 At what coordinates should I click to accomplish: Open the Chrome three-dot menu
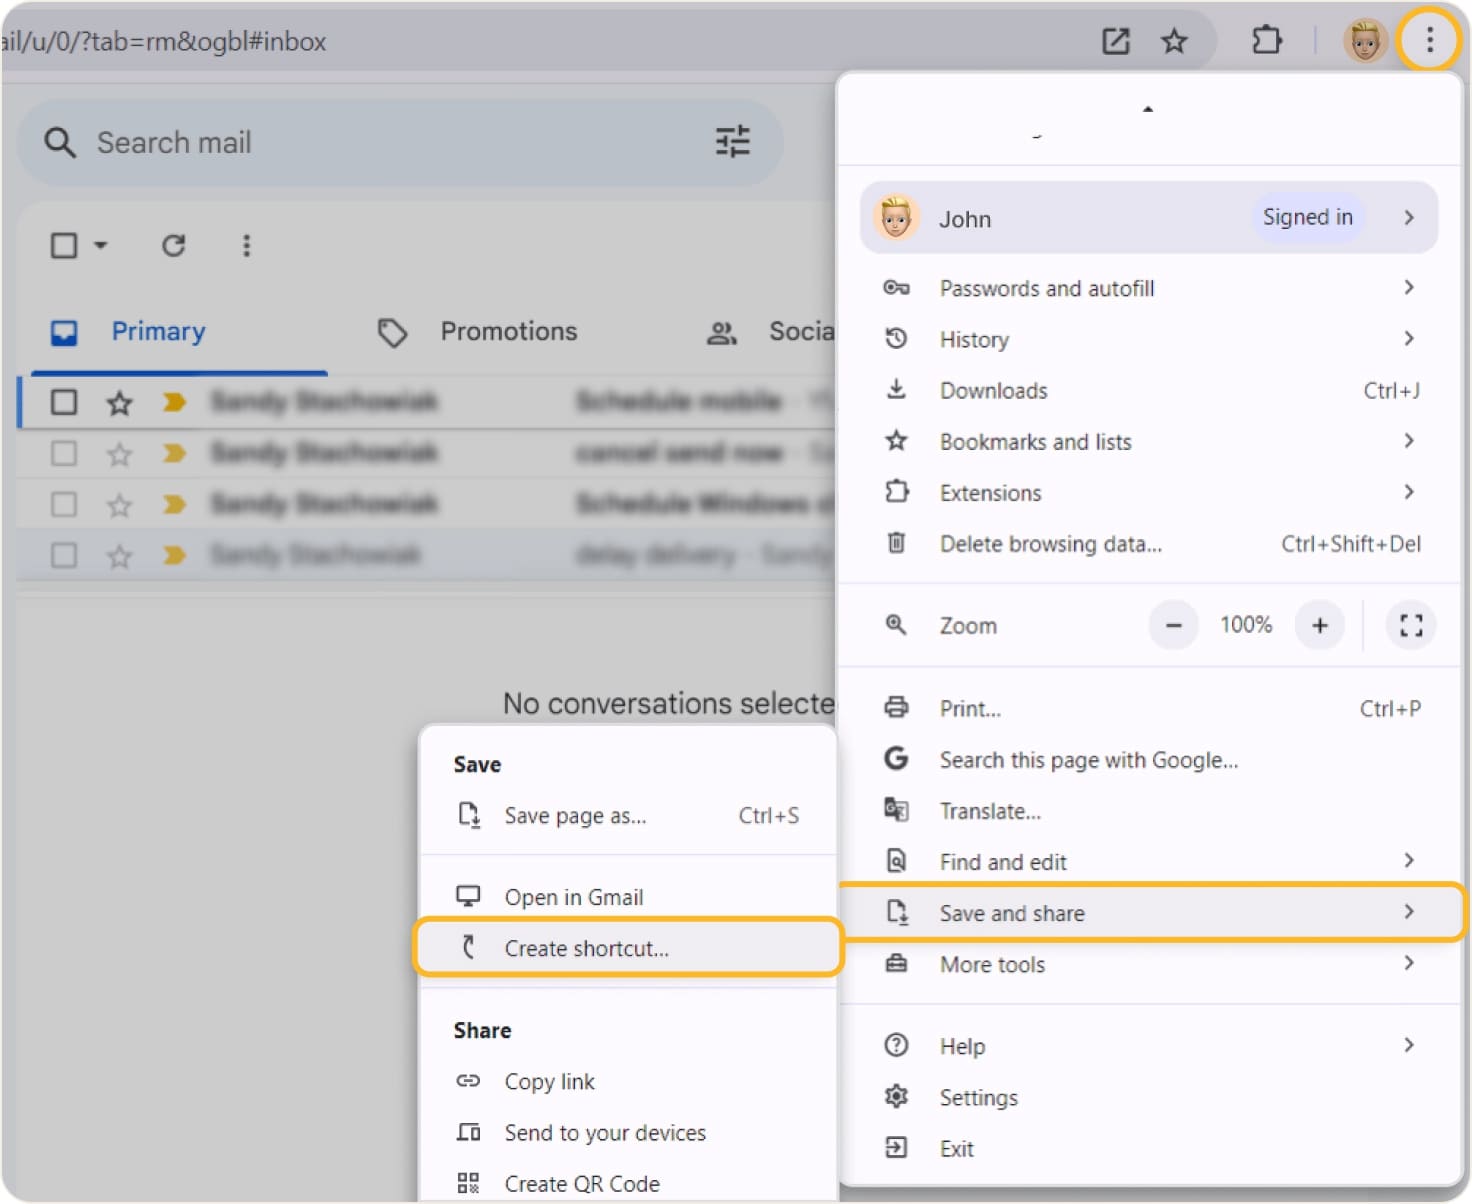pyautogui.click(x=1429, y=40)
